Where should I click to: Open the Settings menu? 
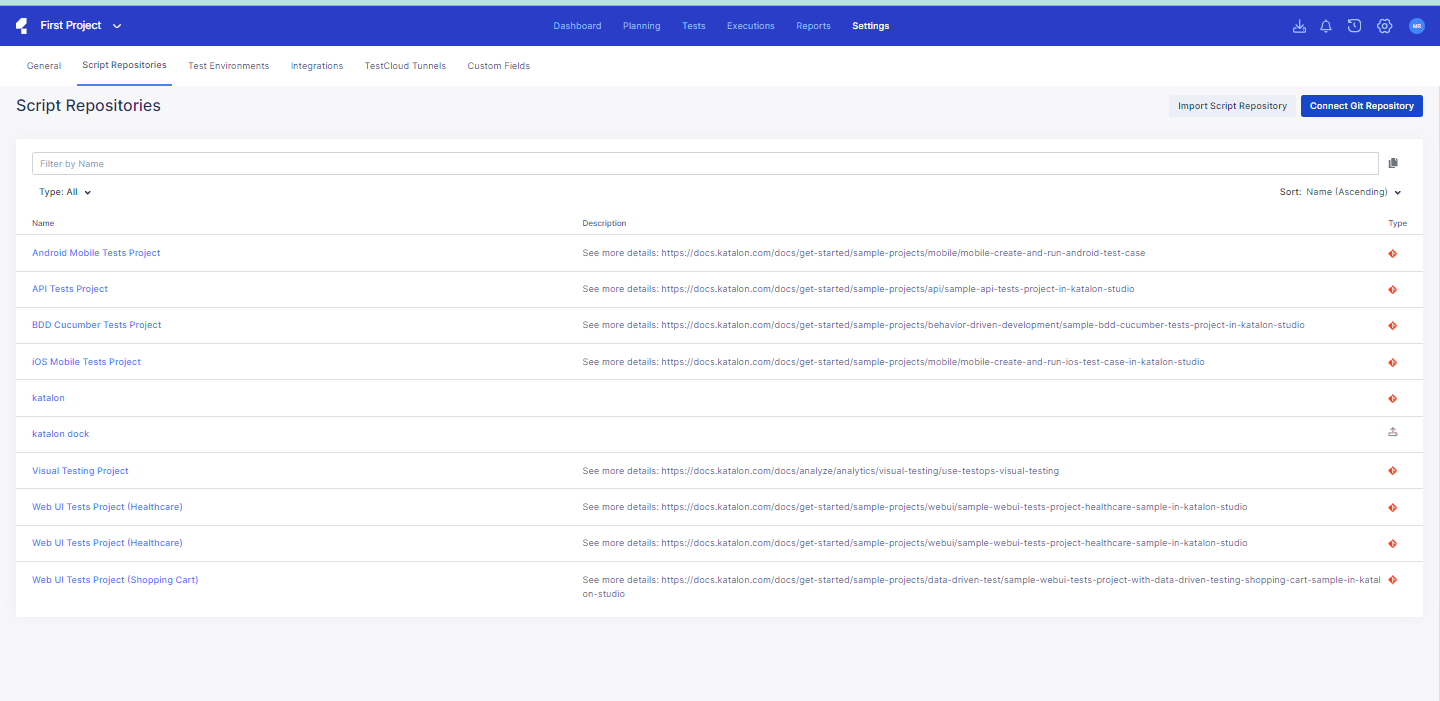[870, 26]
